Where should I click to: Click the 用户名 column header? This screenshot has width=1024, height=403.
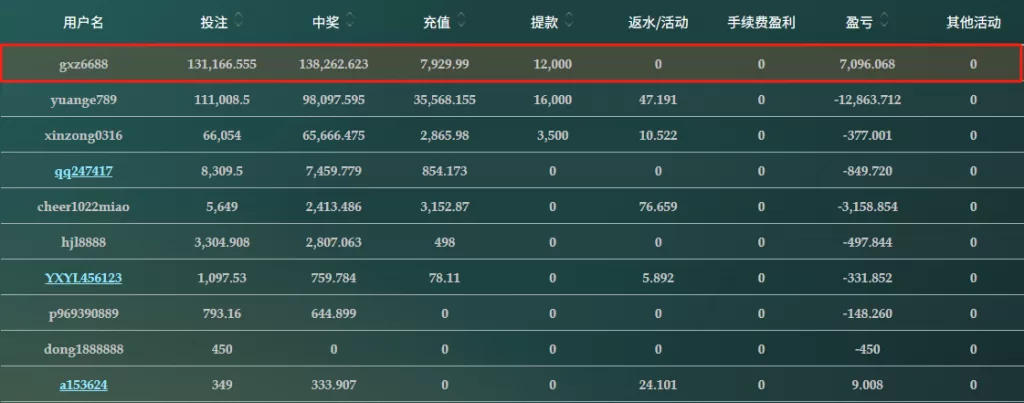(83, 21)
